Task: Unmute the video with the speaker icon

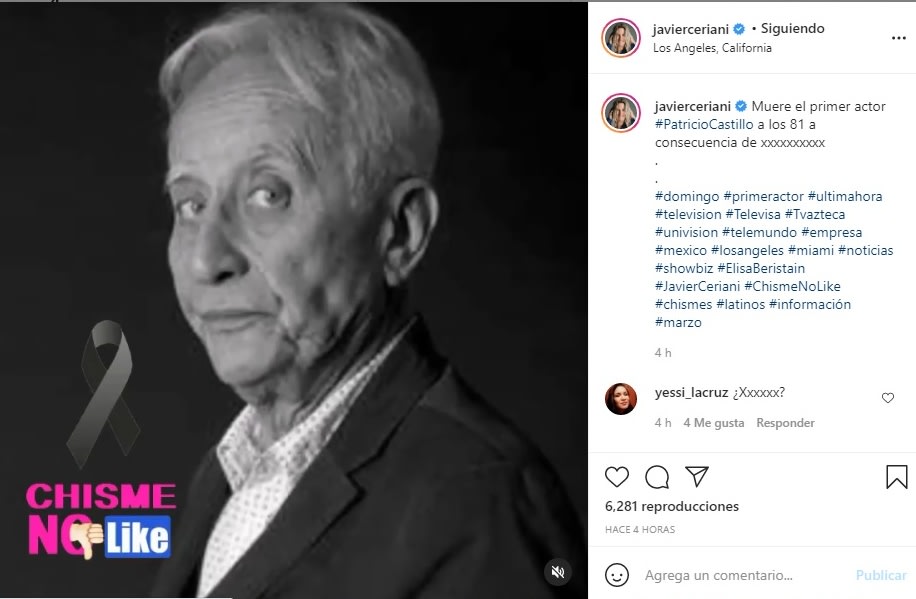Action: coord(558,572)
